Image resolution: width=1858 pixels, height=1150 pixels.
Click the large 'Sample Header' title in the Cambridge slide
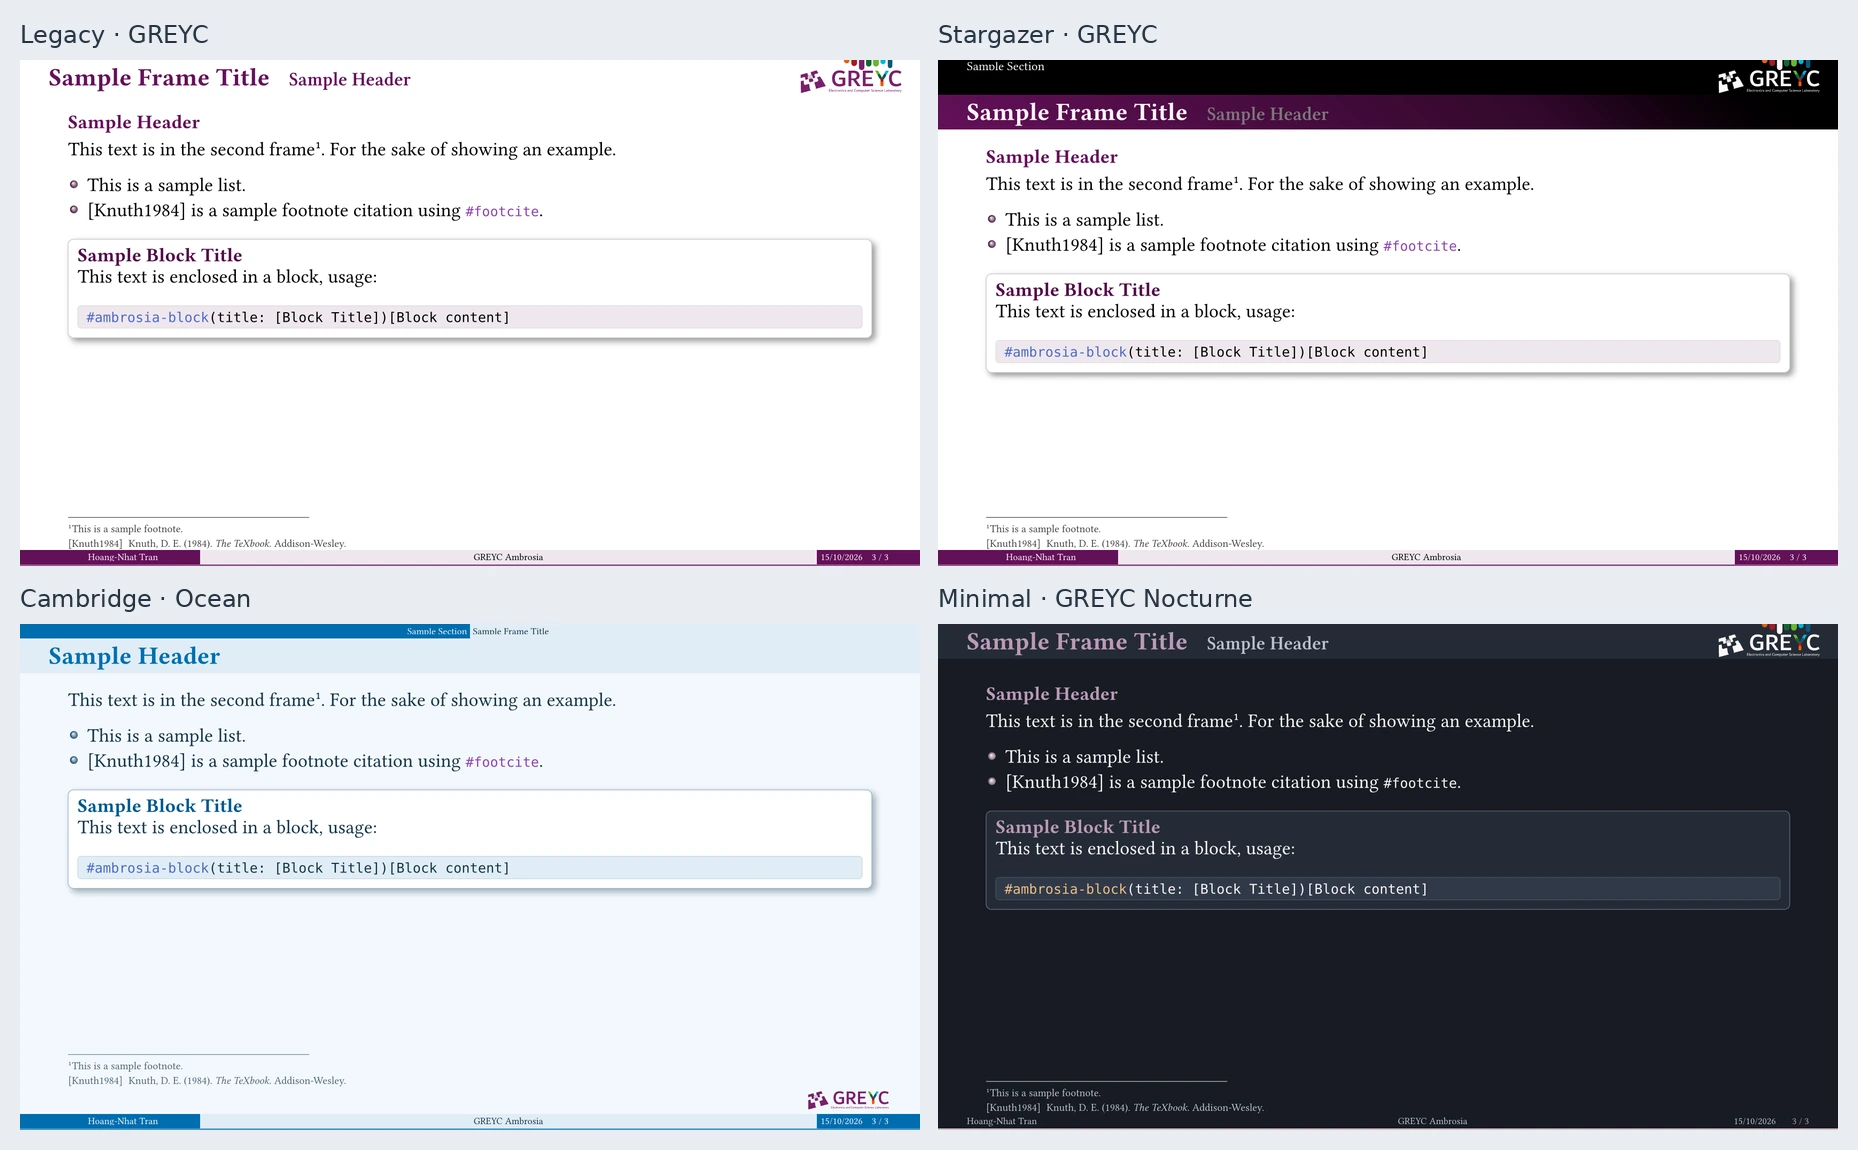[x=134, y=656]
